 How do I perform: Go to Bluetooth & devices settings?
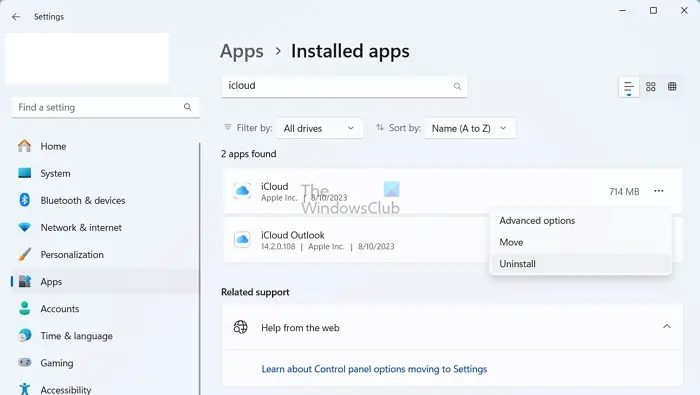[83, 201]
